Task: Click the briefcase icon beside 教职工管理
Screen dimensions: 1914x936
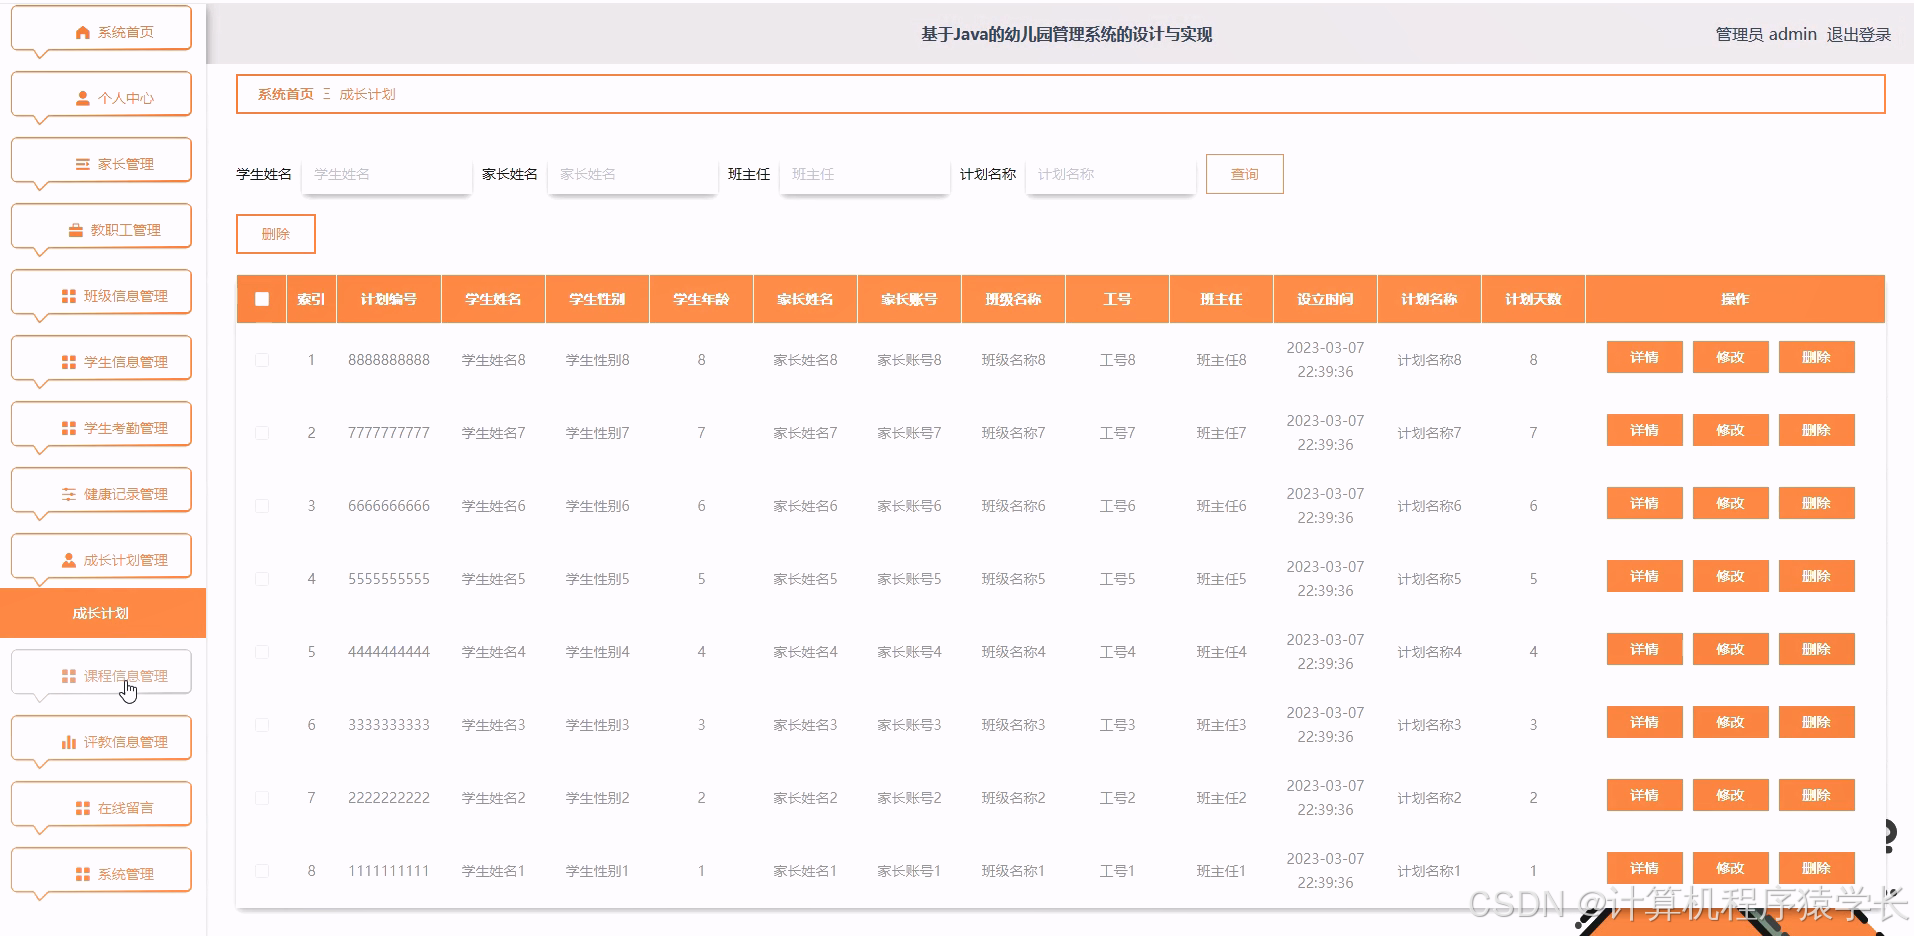Action: [x=76, y=231]
